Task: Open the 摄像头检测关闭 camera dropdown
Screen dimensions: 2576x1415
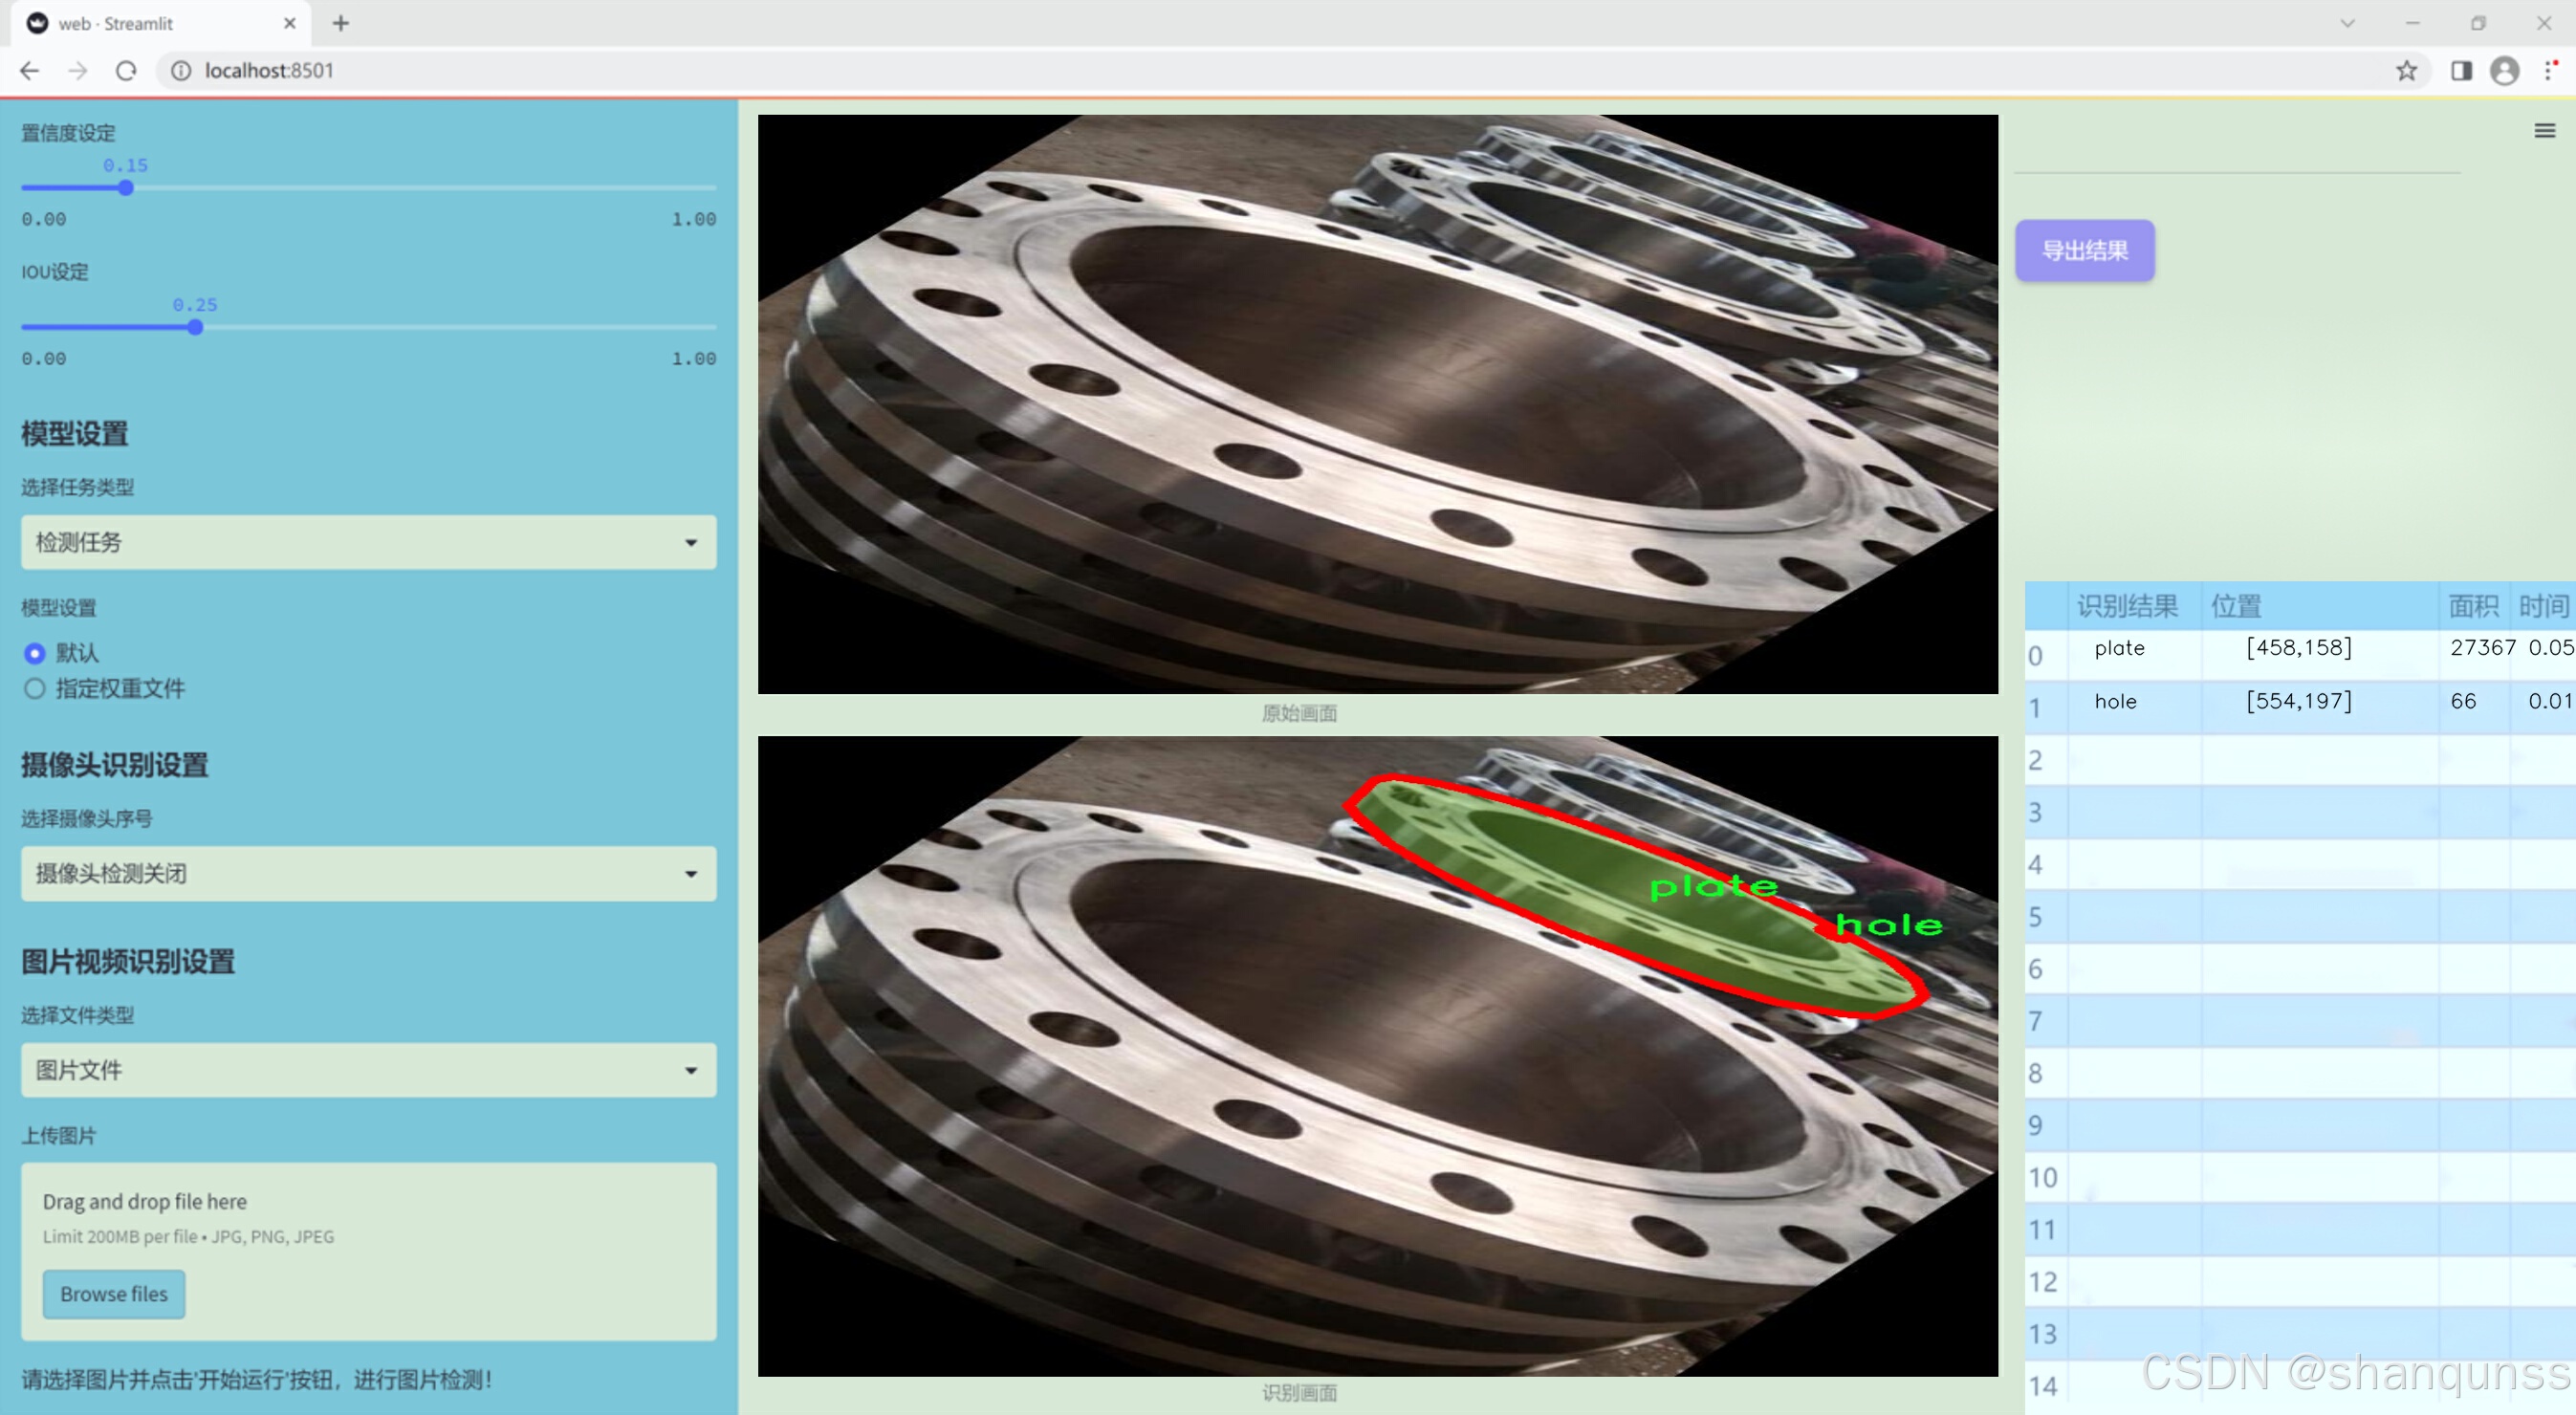Action: [x=368, y=873]
